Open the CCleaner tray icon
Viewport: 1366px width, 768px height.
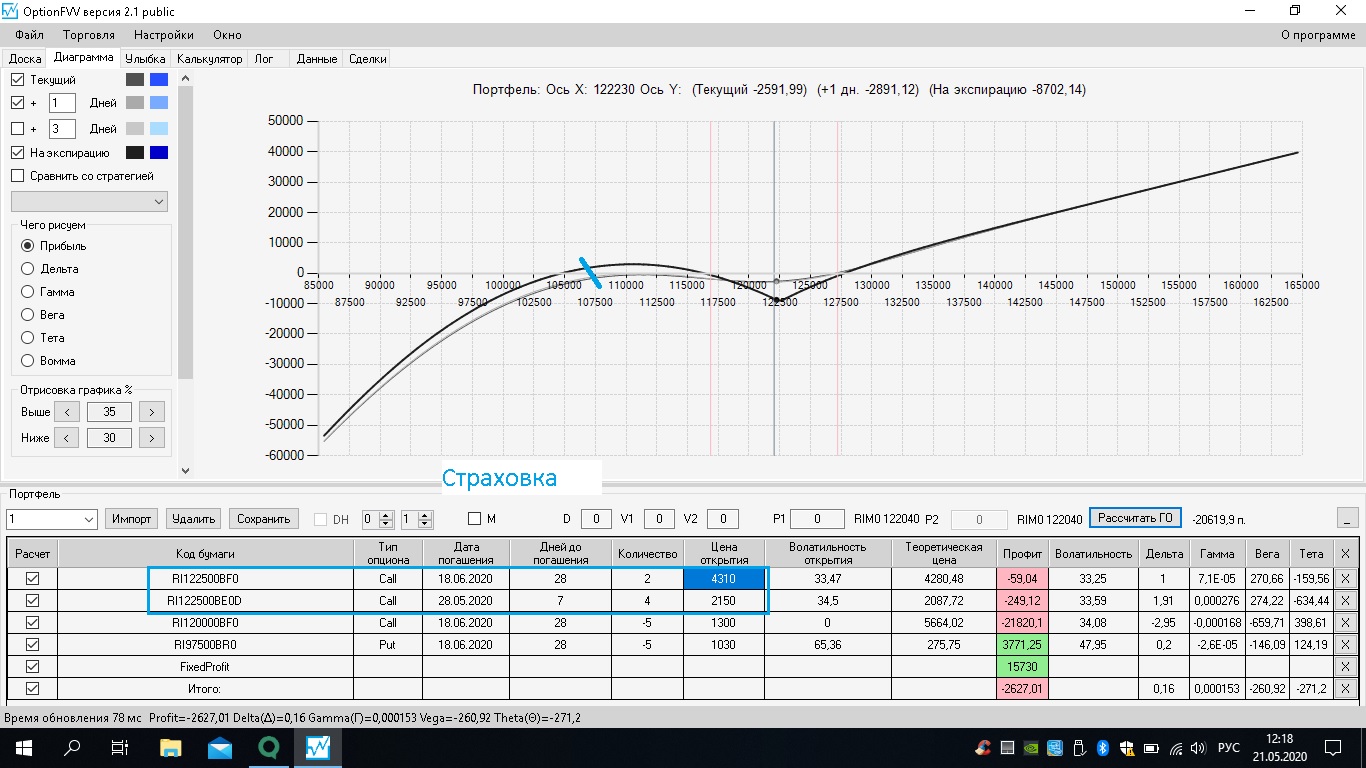click(984, 748)
